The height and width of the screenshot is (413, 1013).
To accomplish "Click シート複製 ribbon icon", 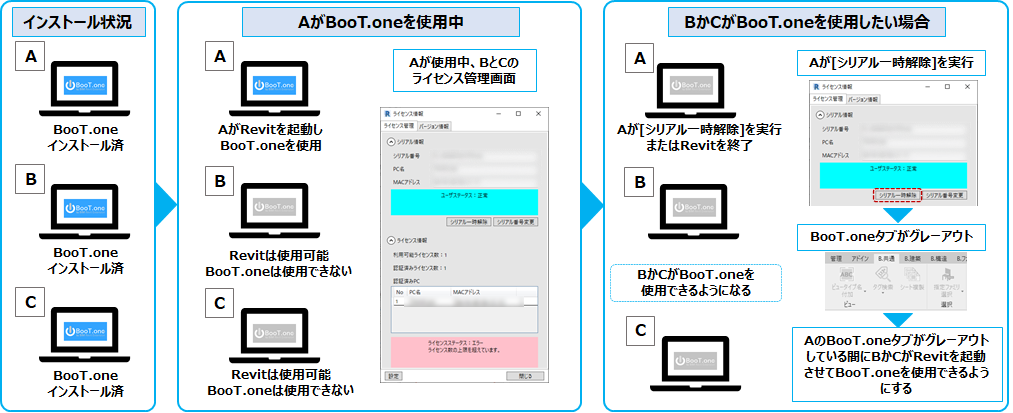I will point(912,274).
